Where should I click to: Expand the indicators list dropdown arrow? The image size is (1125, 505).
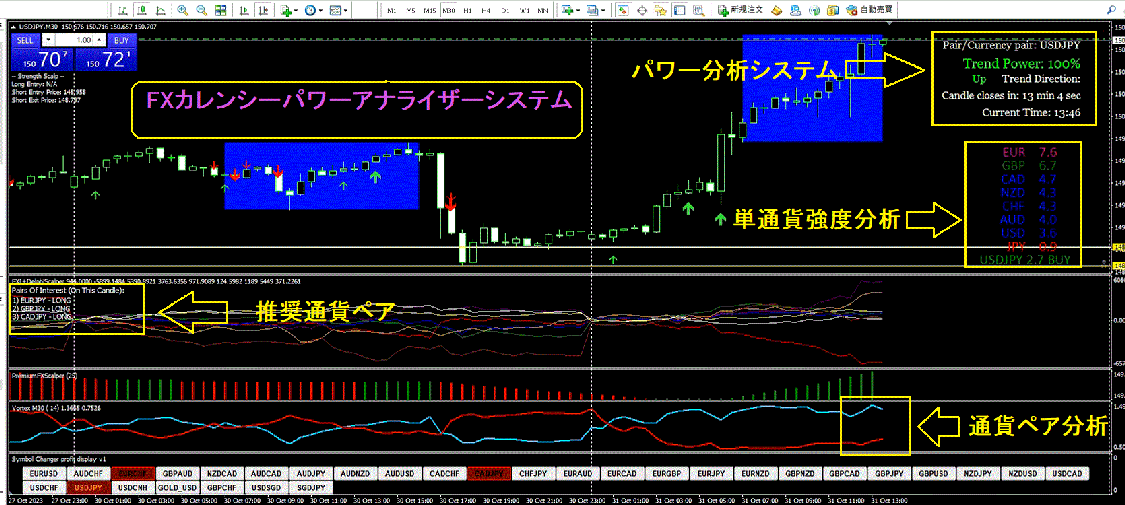coord(297,10)
